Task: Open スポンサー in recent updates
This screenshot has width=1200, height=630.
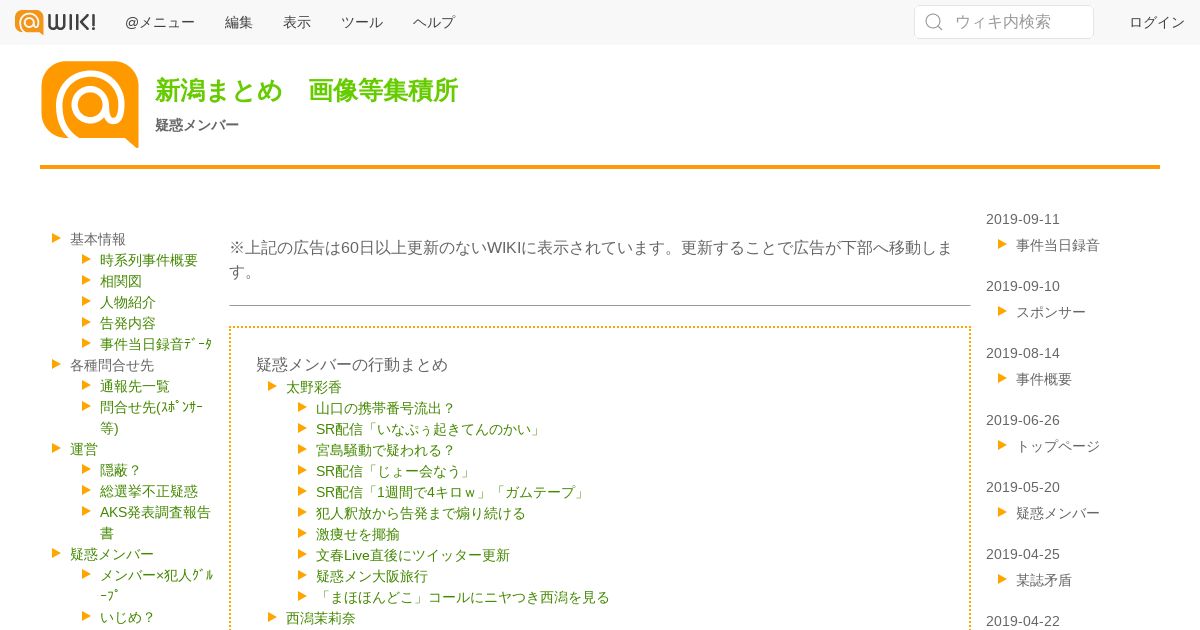Action: click(x=1051, y=312)
